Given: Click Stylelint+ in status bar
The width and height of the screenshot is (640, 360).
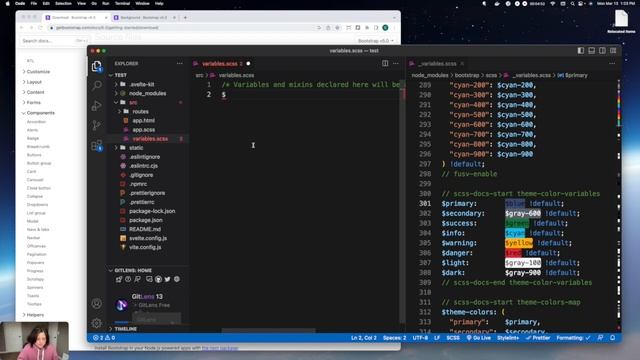Looking at the screenshot, I should coord(508,338).
